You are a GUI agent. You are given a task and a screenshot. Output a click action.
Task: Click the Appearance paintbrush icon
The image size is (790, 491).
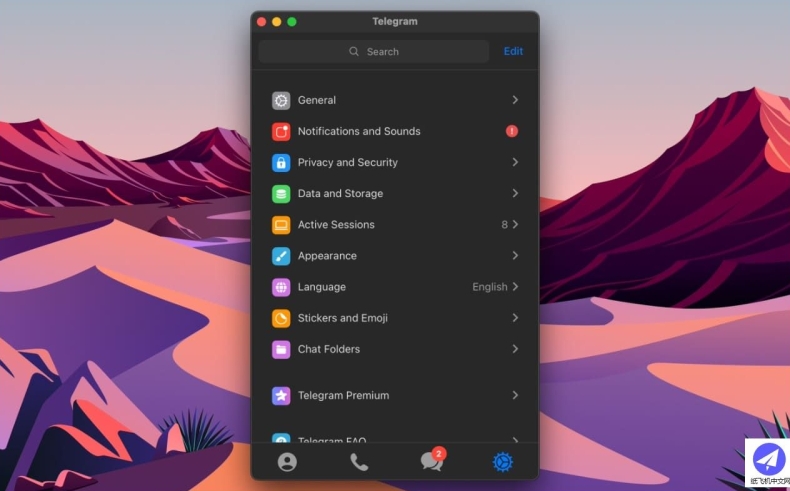(281, 256)
